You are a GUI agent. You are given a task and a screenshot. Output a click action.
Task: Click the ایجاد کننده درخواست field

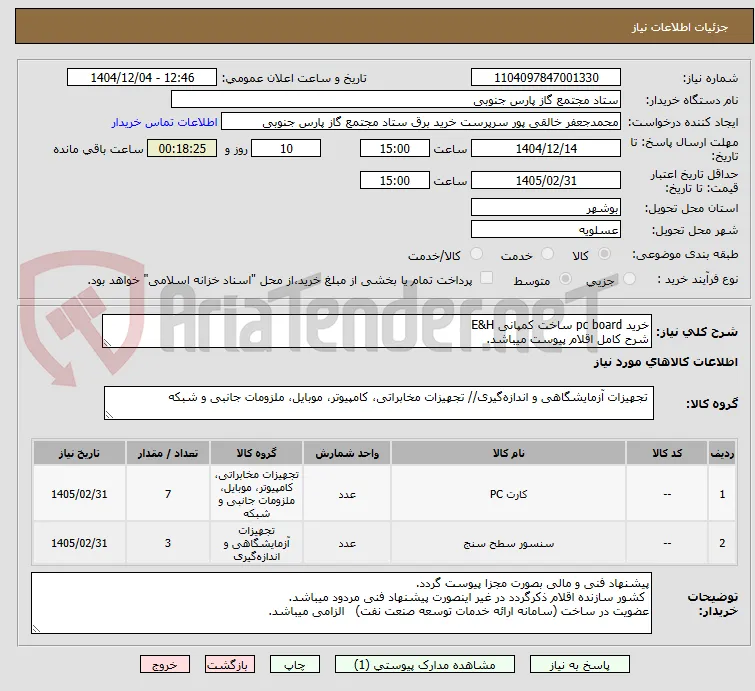(x=420, y=122)
